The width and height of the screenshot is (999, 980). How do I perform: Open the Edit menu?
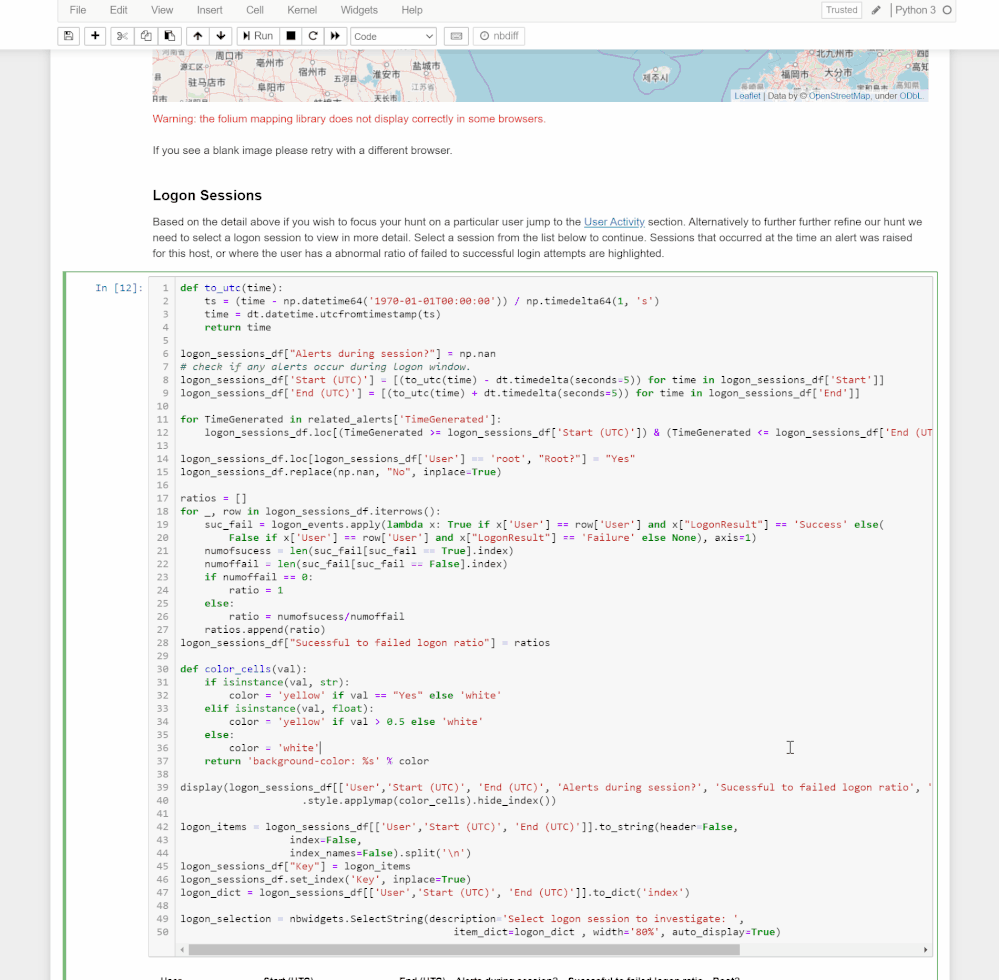coord(119,10)
